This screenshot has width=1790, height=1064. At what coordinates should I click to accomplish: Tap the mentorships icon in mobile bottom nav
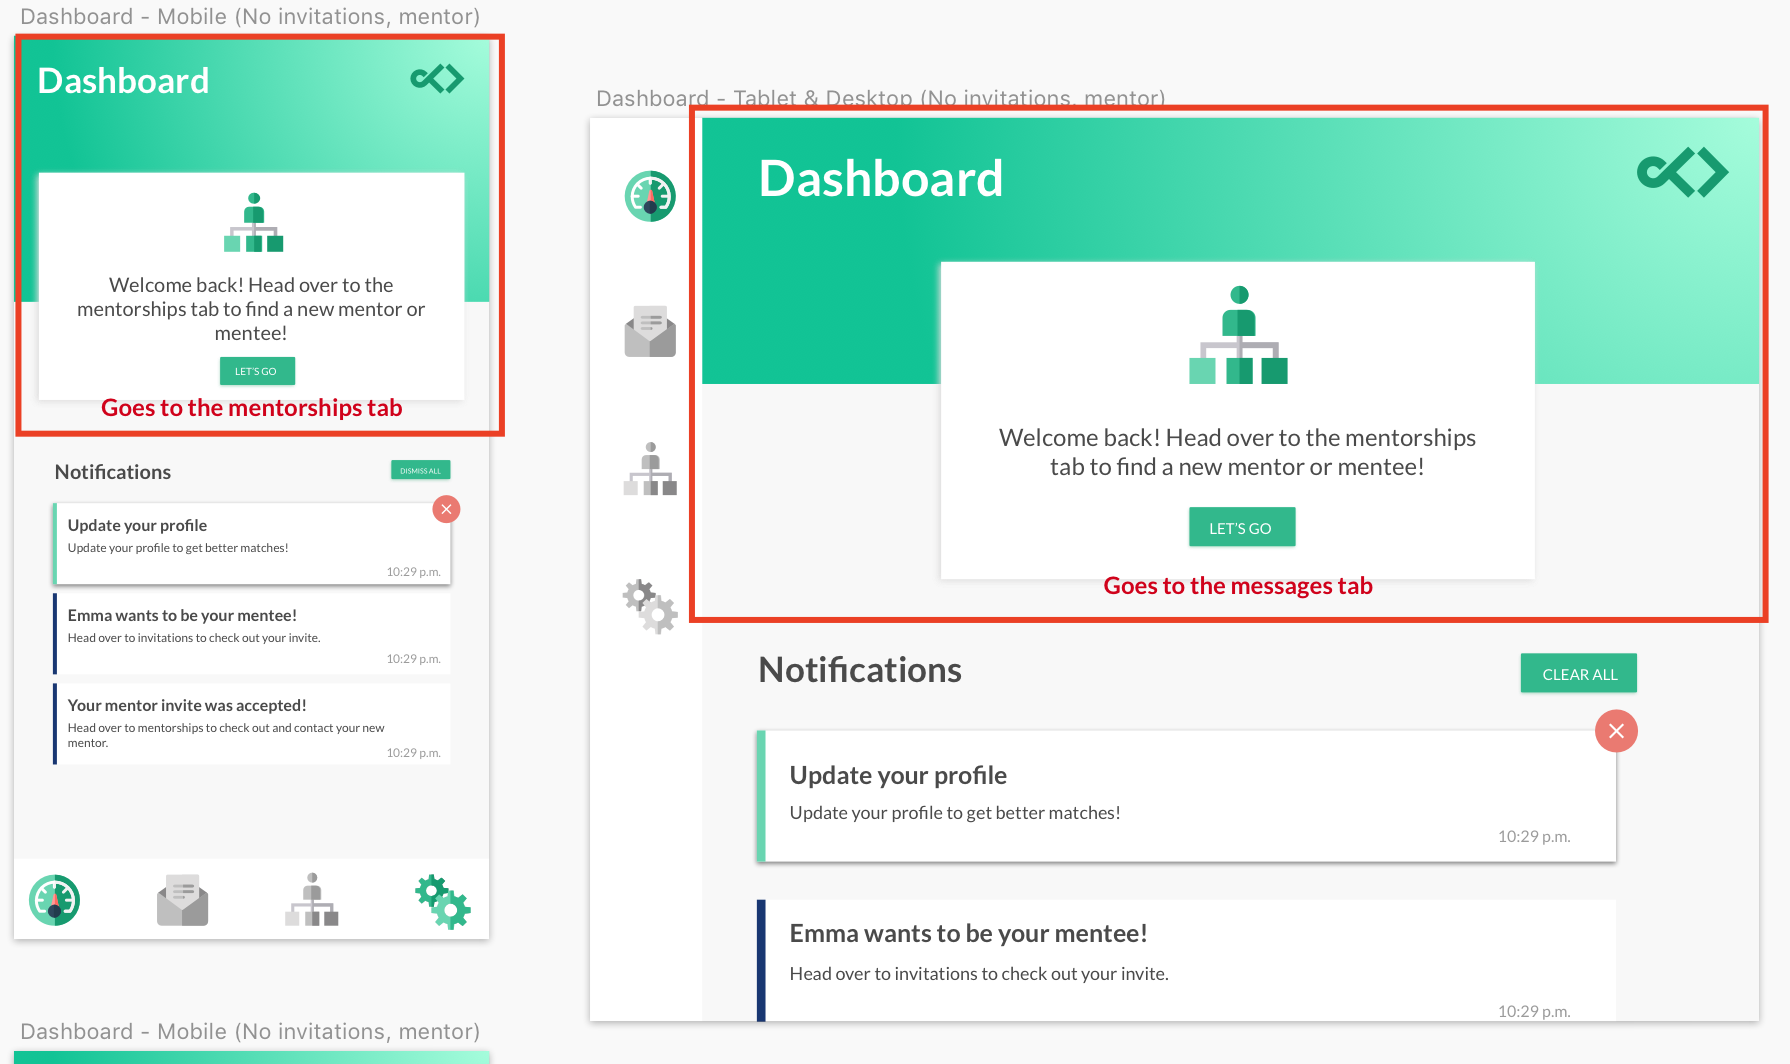[x=311, y=899]
